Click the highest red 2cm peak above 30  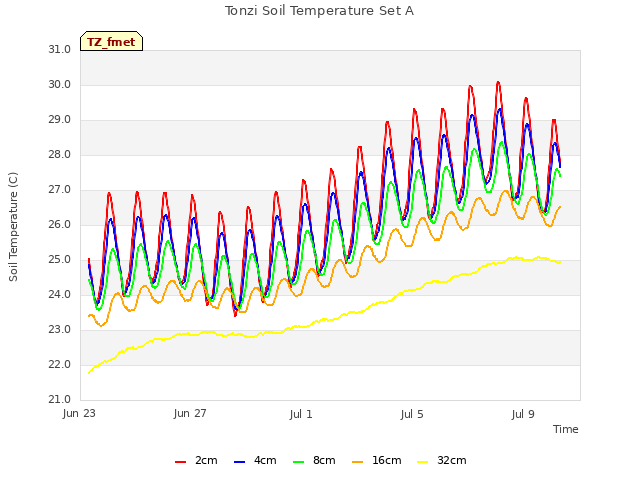[498, 82]
